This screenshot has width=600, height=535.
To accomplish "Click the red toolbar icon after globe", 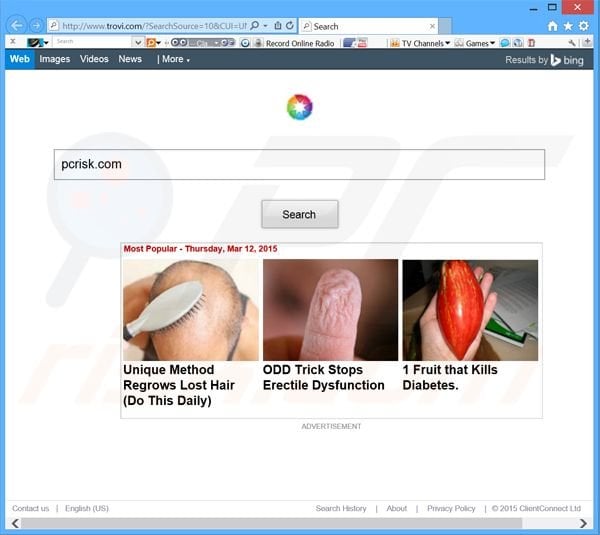I will pyautogui.click(x=531, y=42).
